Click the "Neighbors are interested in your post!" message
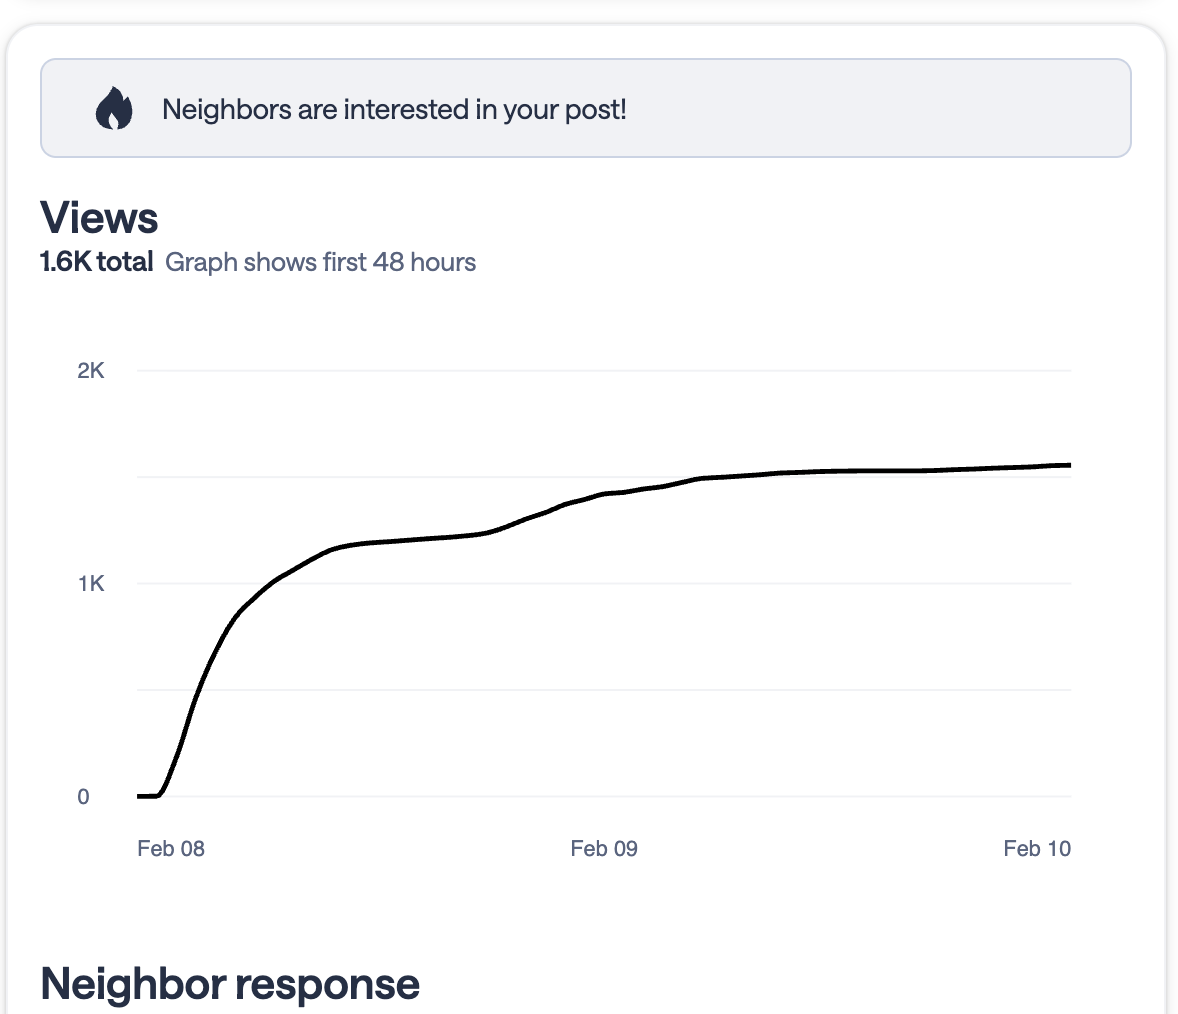Image resolution: width=1178 pixels, height=1014 pixels. pyautogui.click(x=394, y=109)
